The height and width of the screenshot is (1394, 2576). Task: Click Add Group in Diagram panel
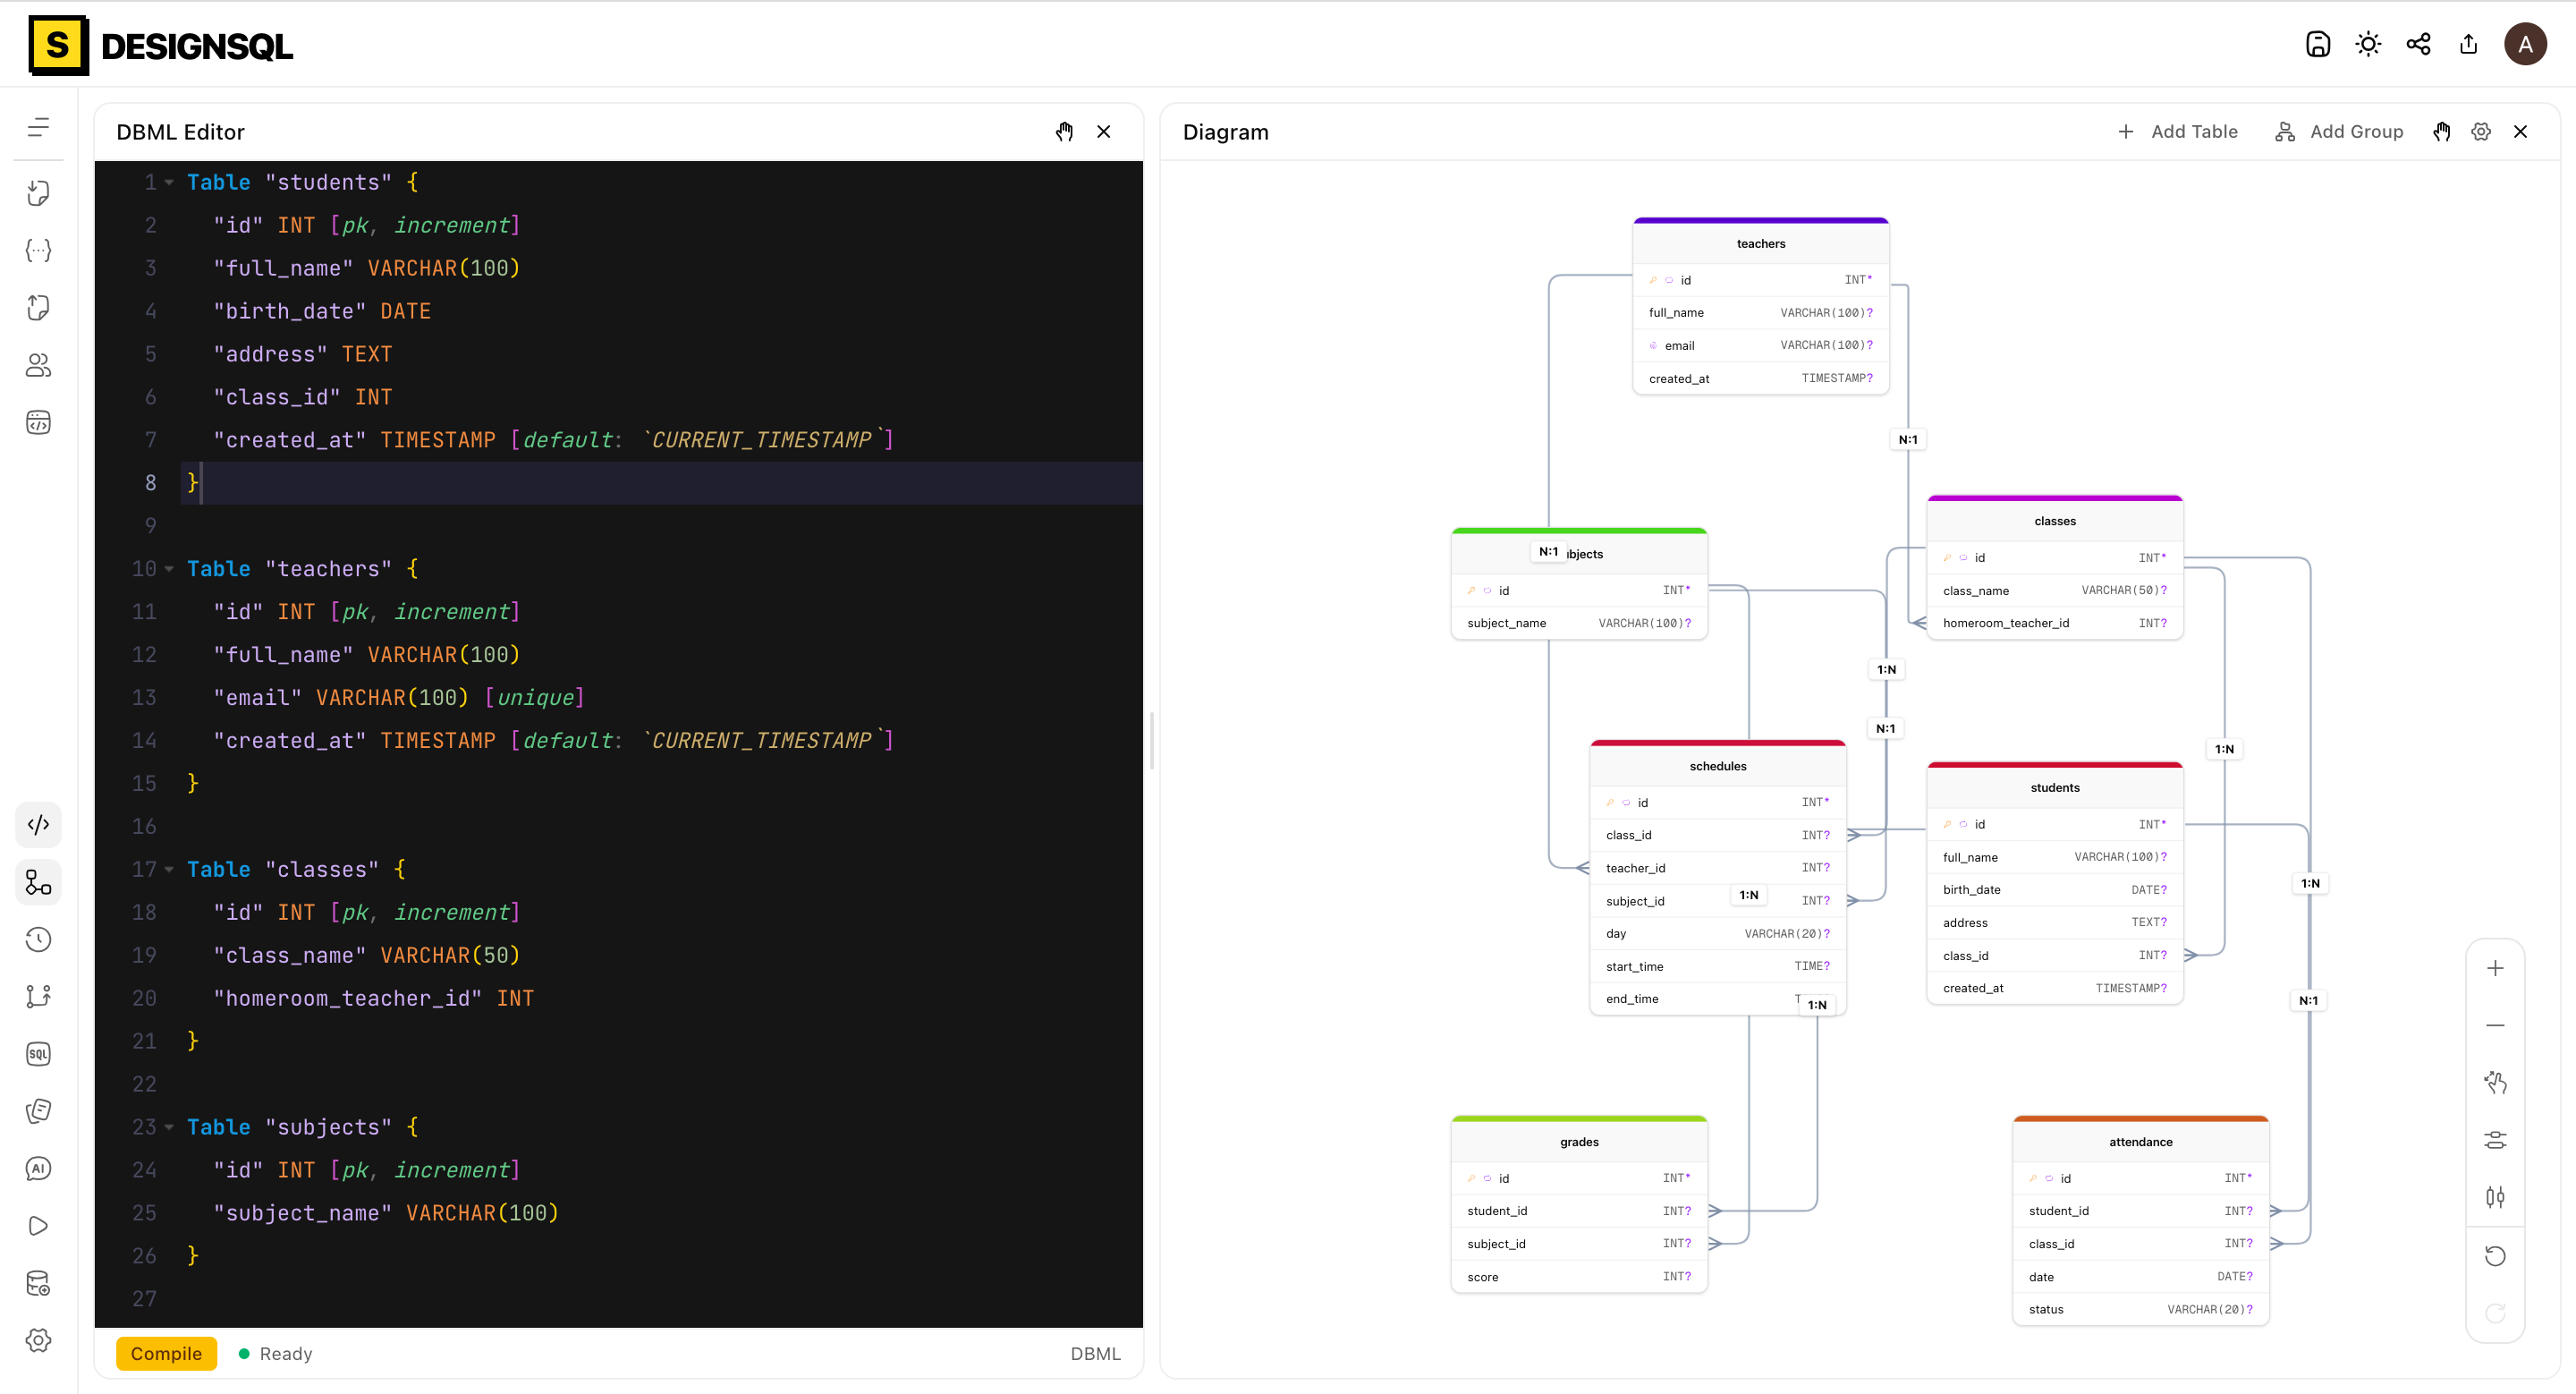click(x=2339, y=132)
